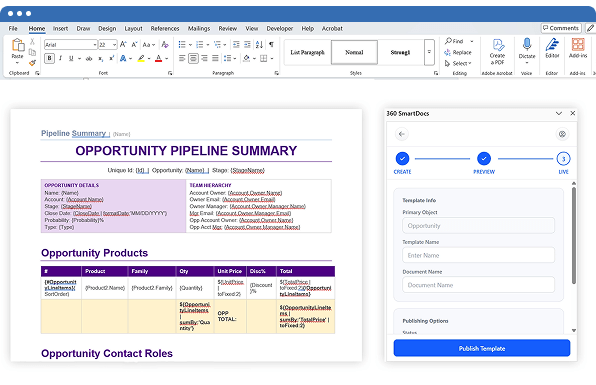Toggle Show/Hide paragraph marks
Viewport: 596px width, 385px height.
(x=271, y=44)
